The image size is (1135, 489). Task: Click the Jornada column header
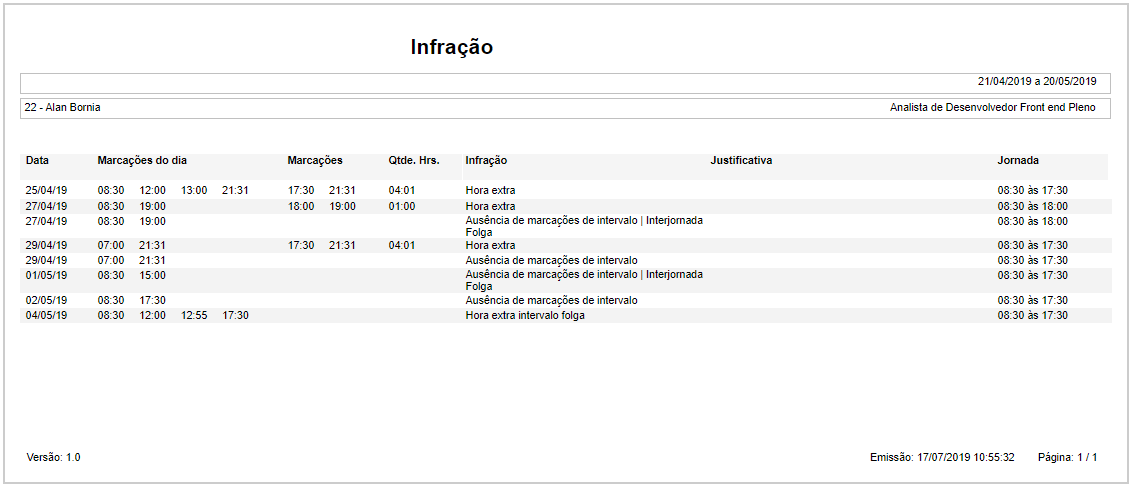[1017, 160]
